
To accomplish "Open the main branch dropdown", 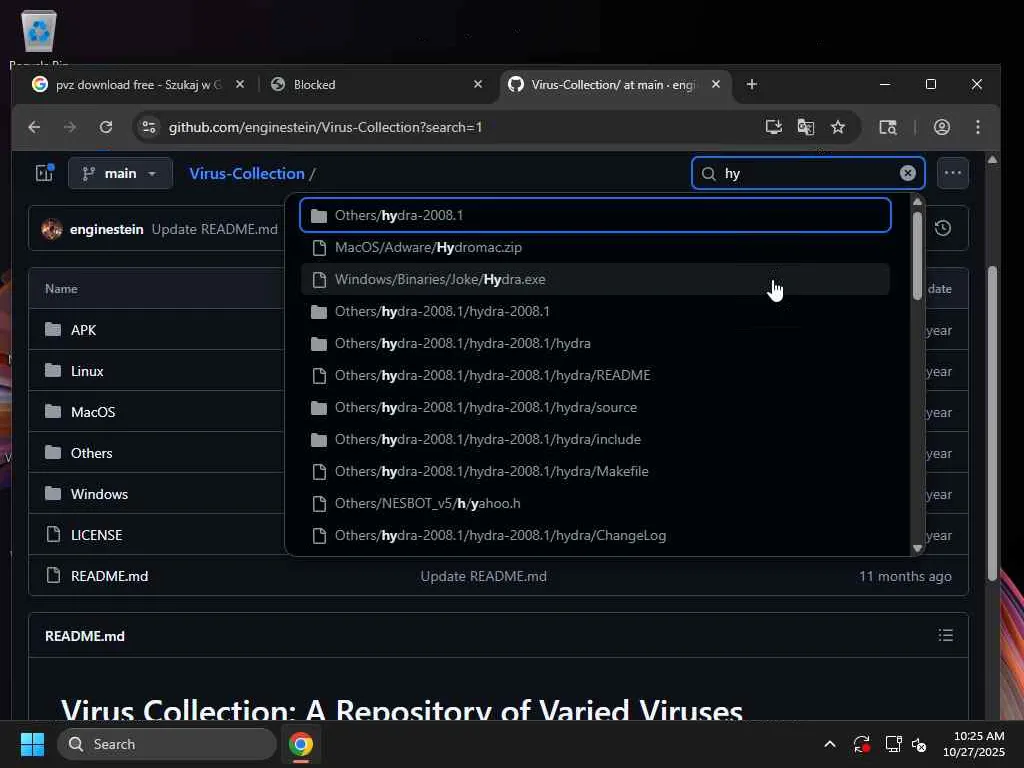I will [x=120, y=173].
